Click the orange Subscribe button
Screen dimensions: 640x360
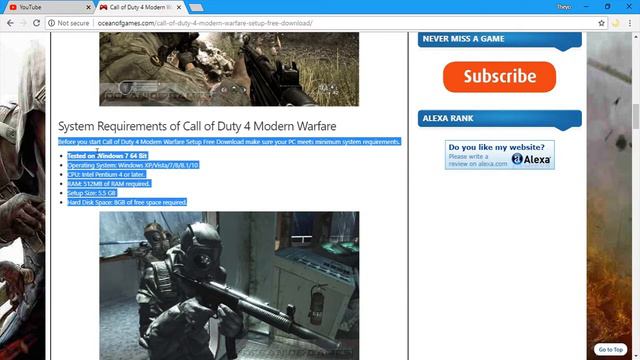(500, 77)
